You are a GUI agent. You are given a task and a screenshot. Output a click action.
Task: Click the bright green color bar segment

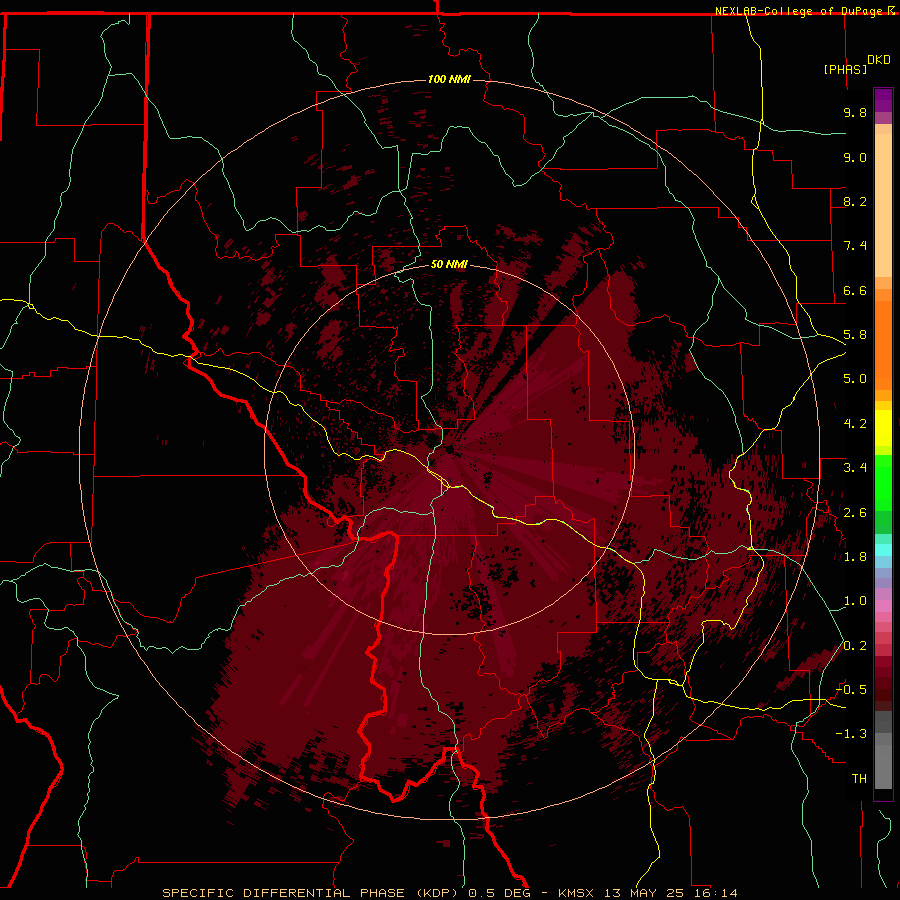click(883, 483)
